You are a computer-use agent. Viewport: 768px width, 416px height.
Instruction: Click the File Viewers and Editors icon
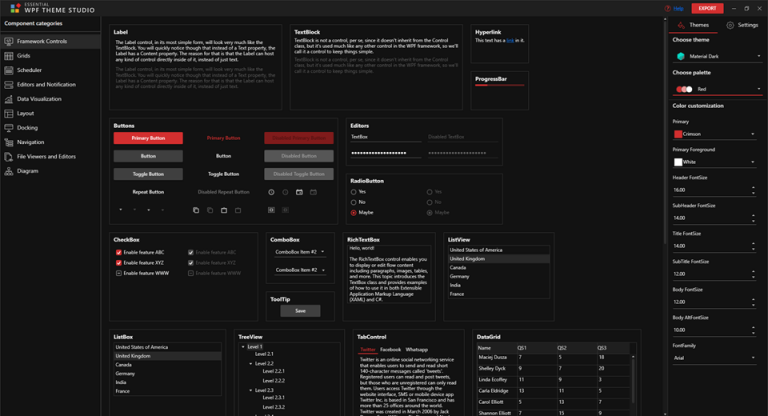[x=8, y=157]
